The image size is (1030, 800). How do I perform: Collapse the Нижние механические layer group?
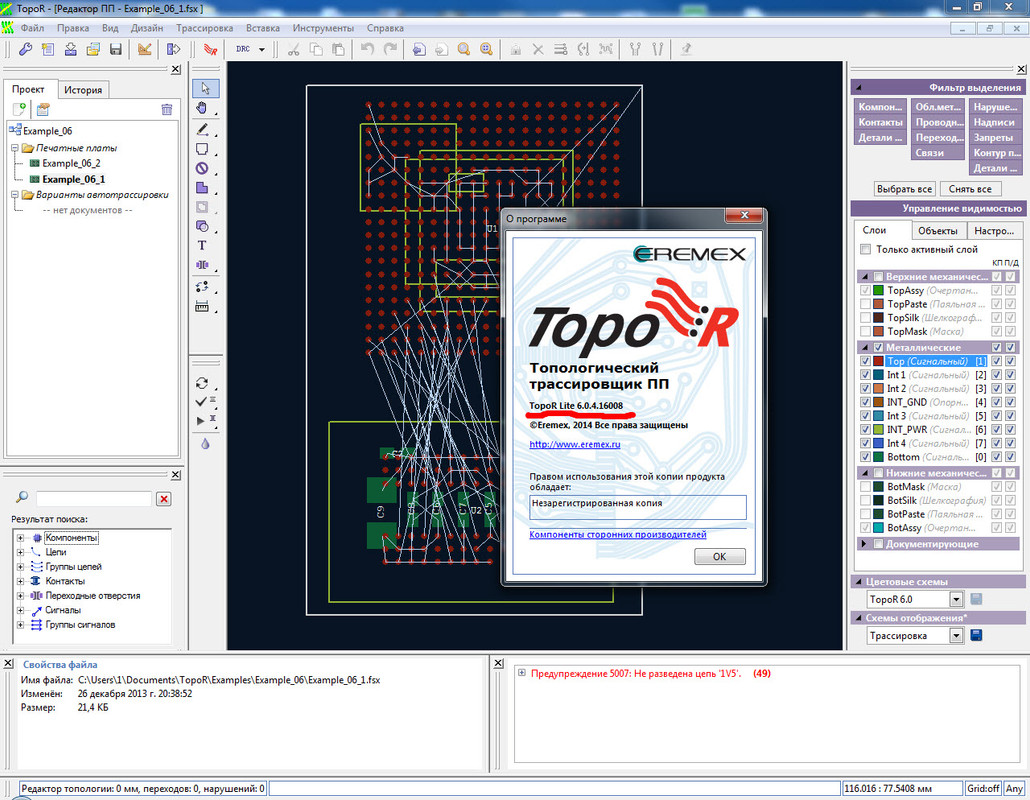point(864,473)
